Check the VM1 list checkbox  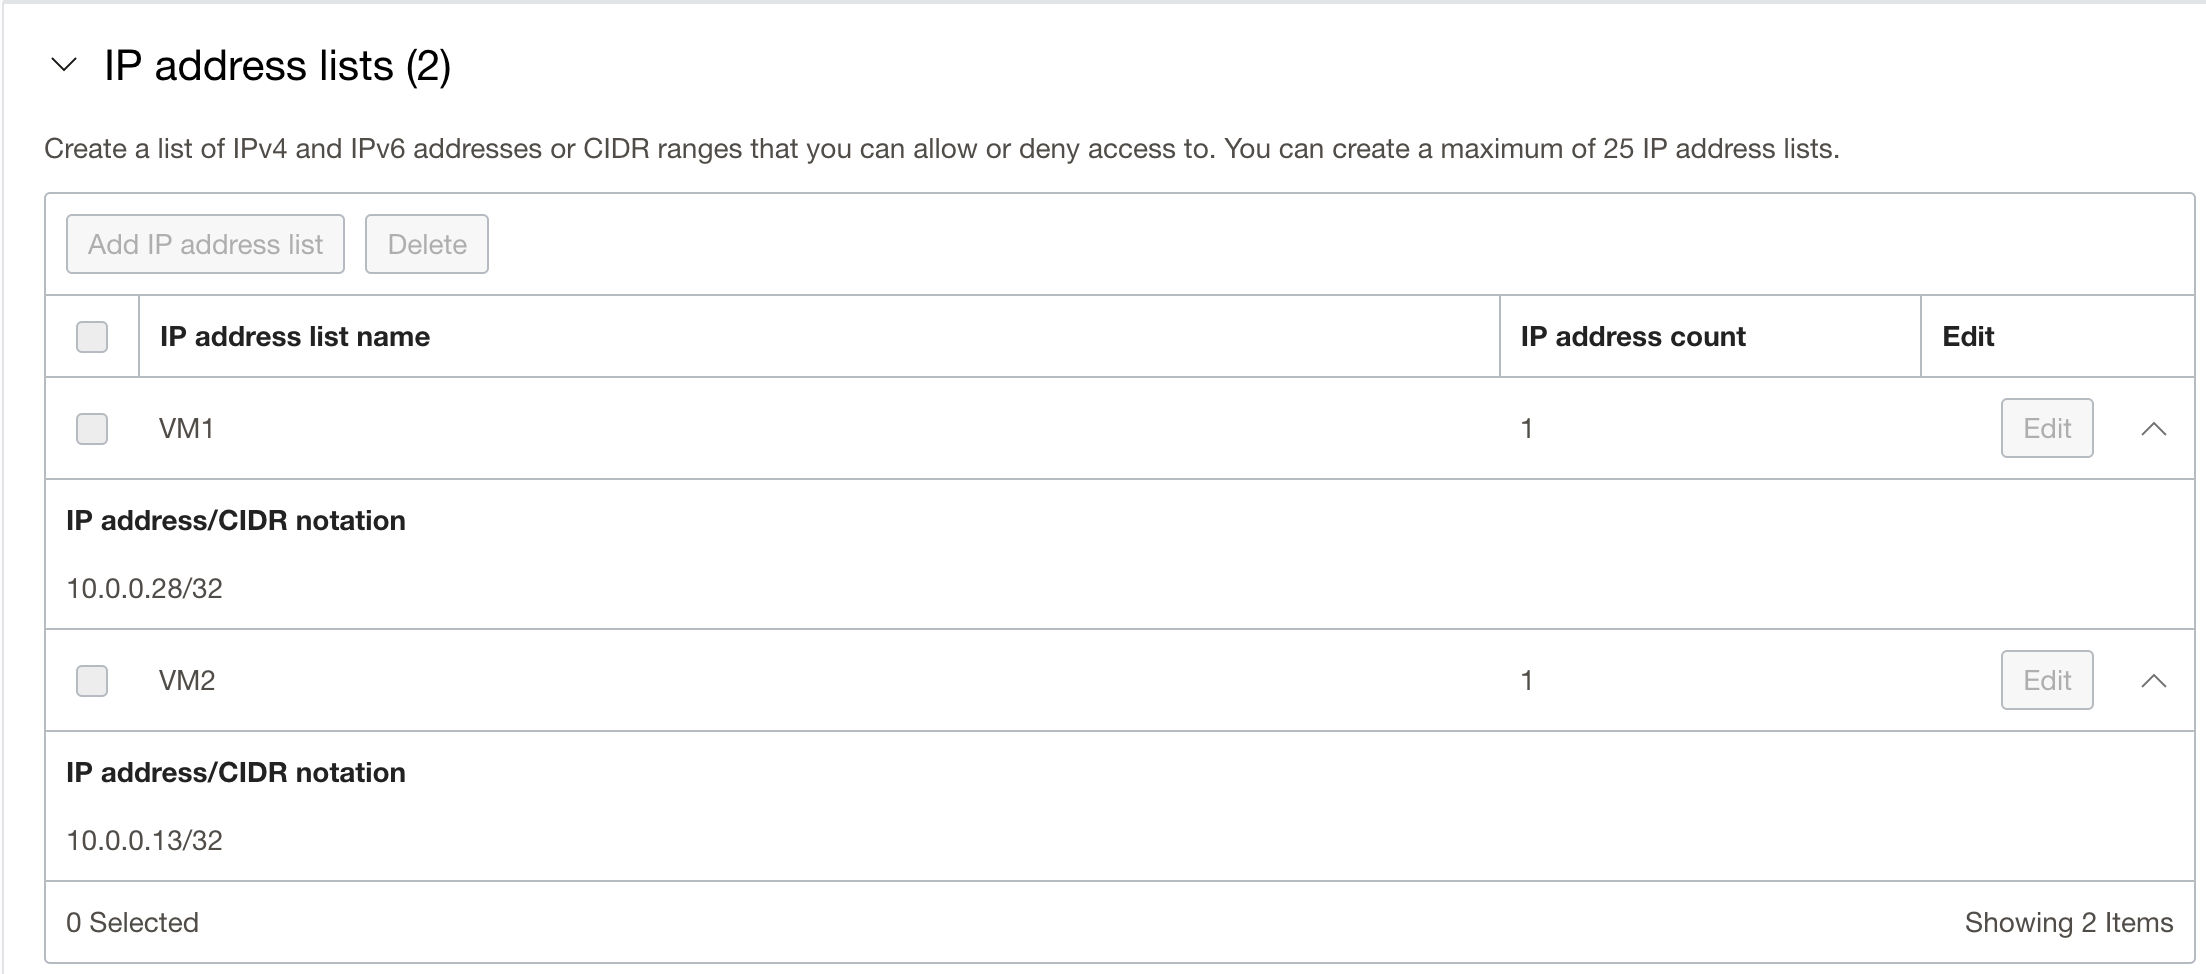(x=91, y=428)
